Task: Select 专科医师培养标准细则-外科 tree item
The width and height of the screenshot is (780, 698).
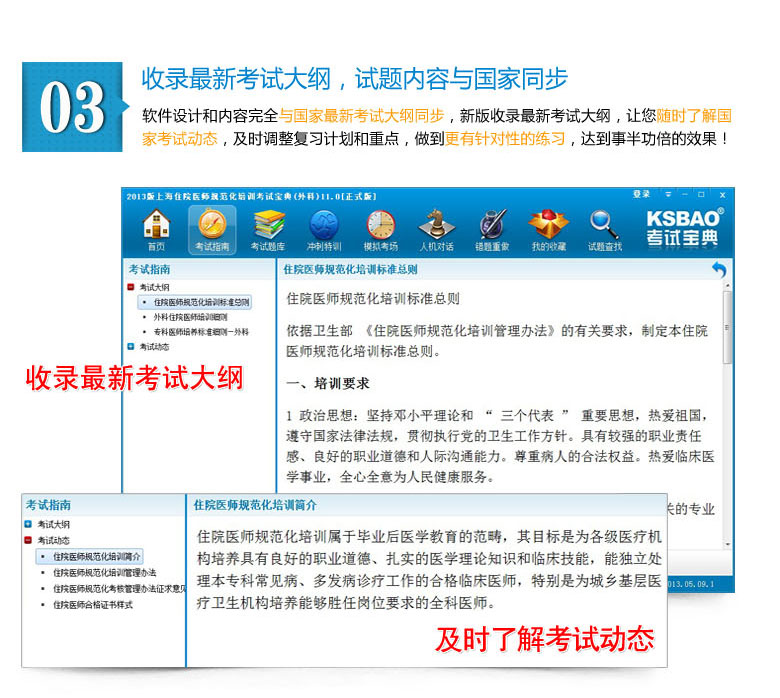Action: [201, 332]
